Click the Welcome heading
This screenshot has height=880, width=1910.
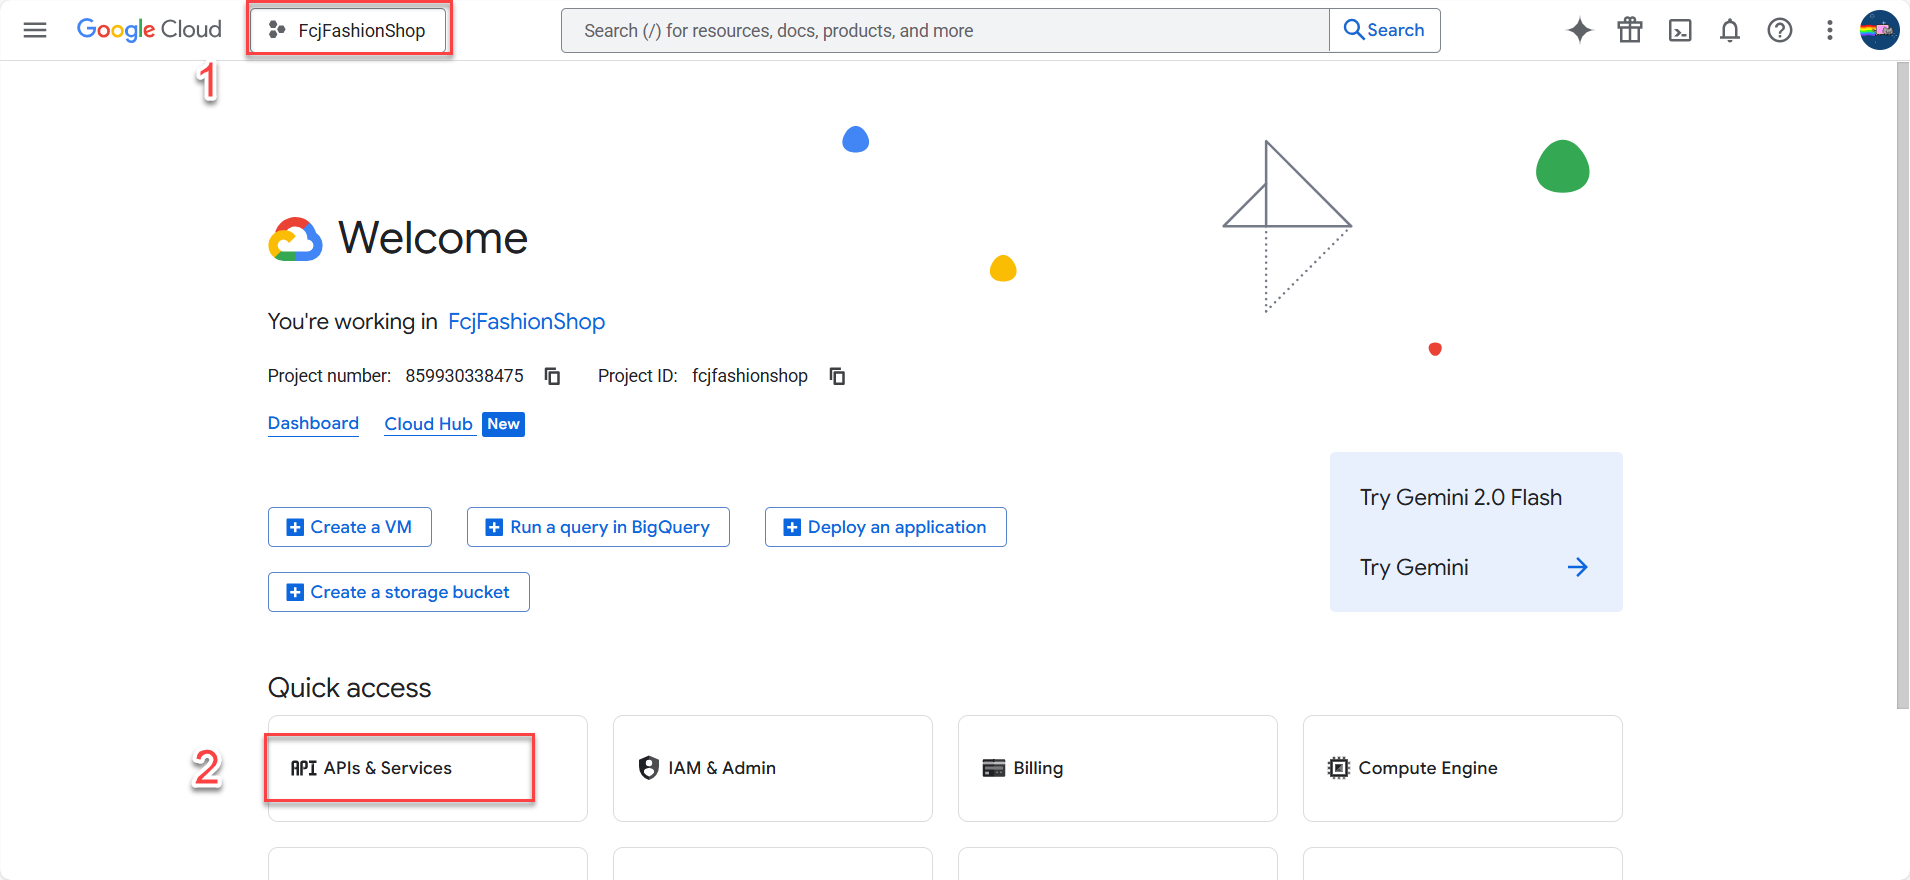(x=433, y=238)
